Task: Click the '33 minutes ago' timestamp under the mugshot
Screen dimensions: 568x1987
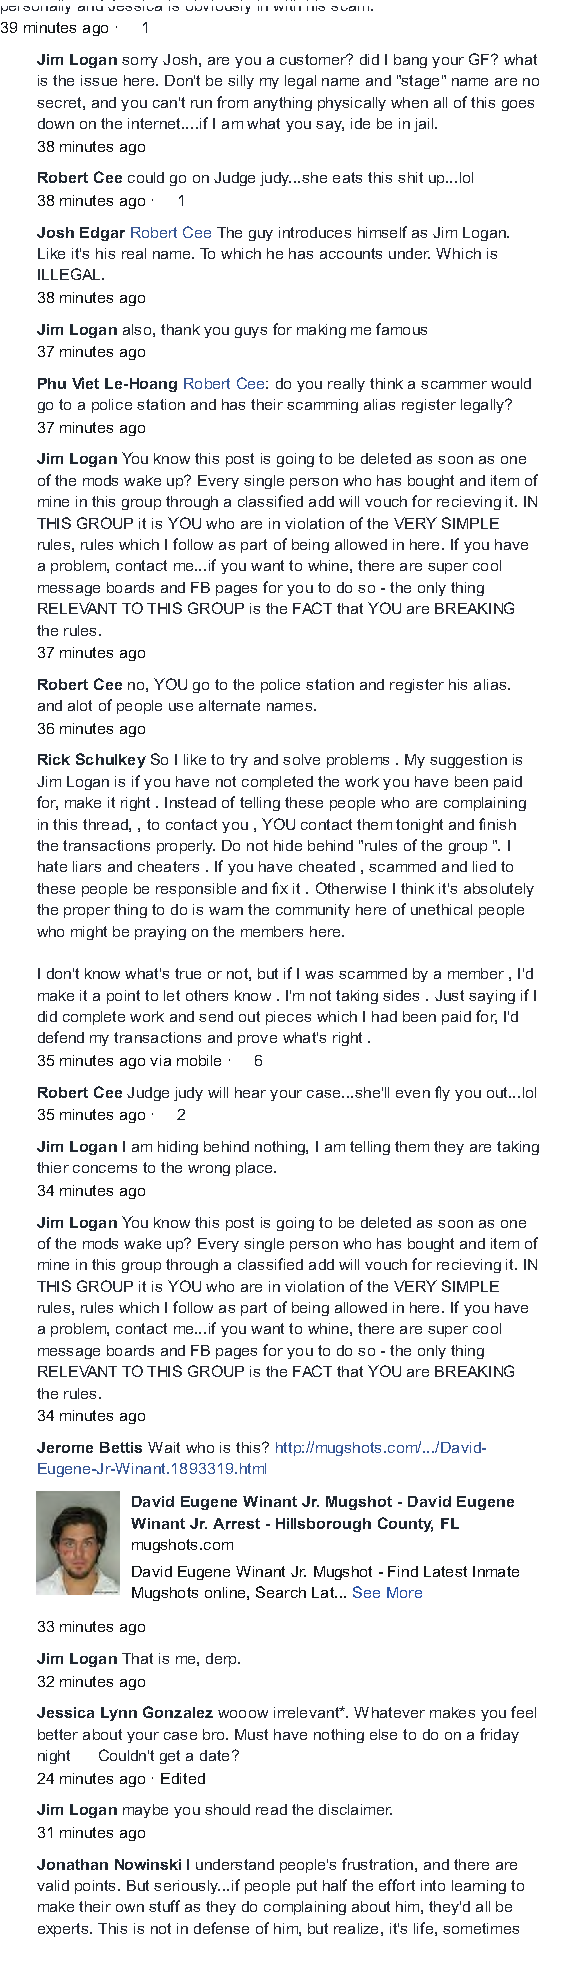Action: pyautogui.click(x=91, y=1627)
